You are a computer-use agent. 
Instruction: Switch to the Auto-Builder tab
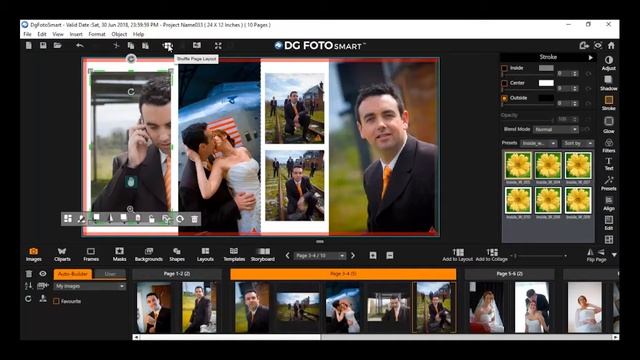(73, 274)
